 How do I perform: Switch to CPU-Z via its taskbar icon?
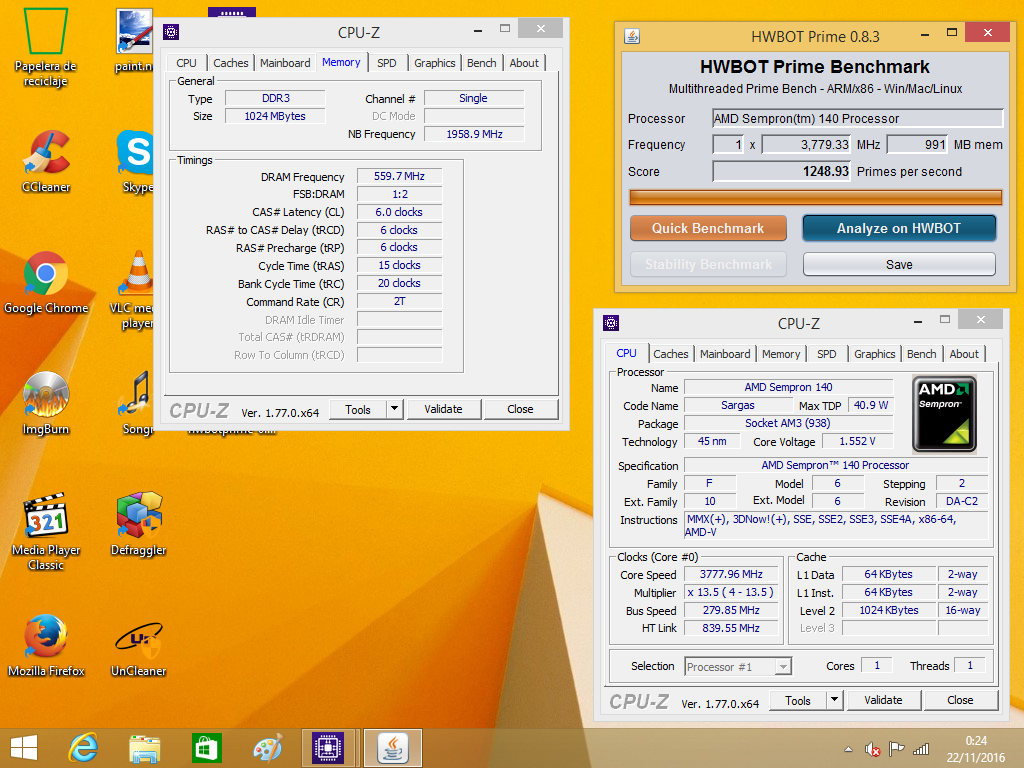point(328,748)
